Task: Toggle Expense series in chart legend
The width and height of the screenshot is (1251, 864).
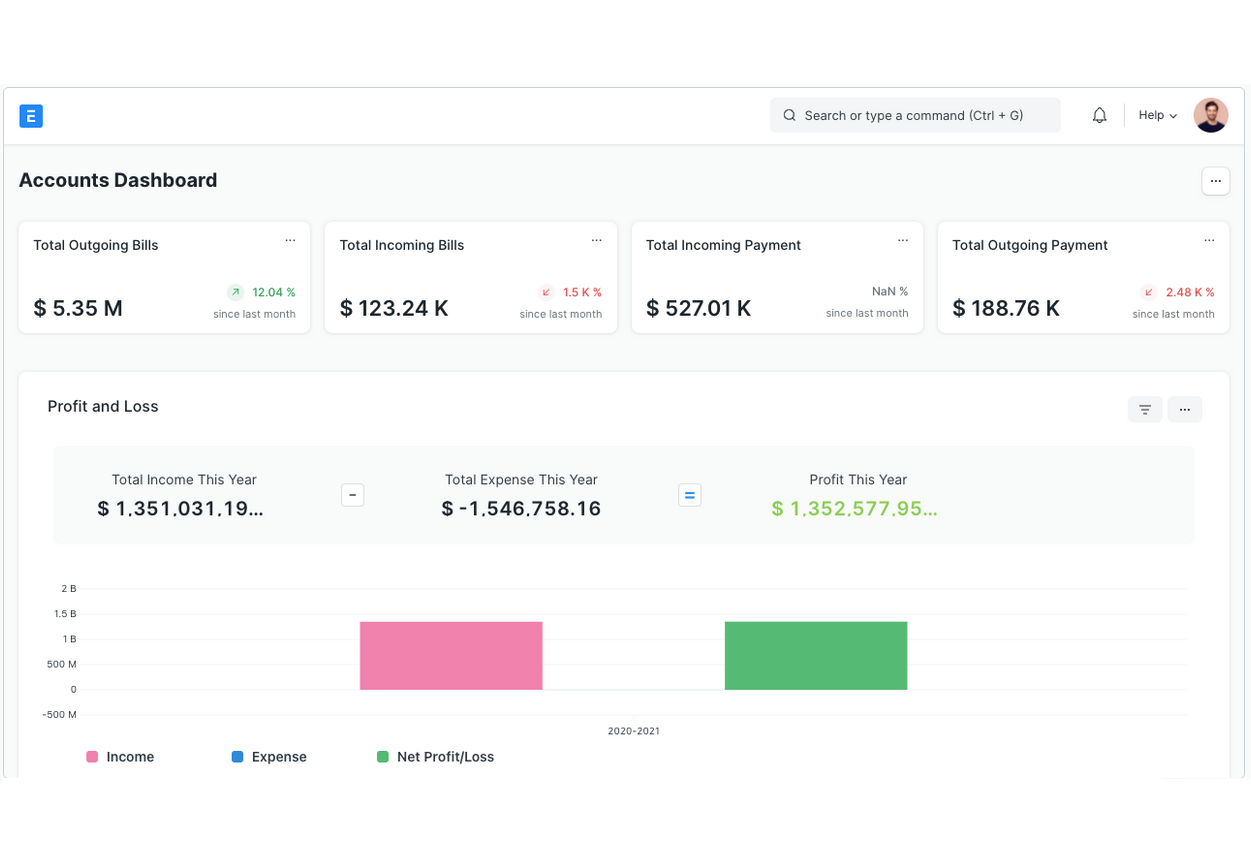Action: pos(269,757)
